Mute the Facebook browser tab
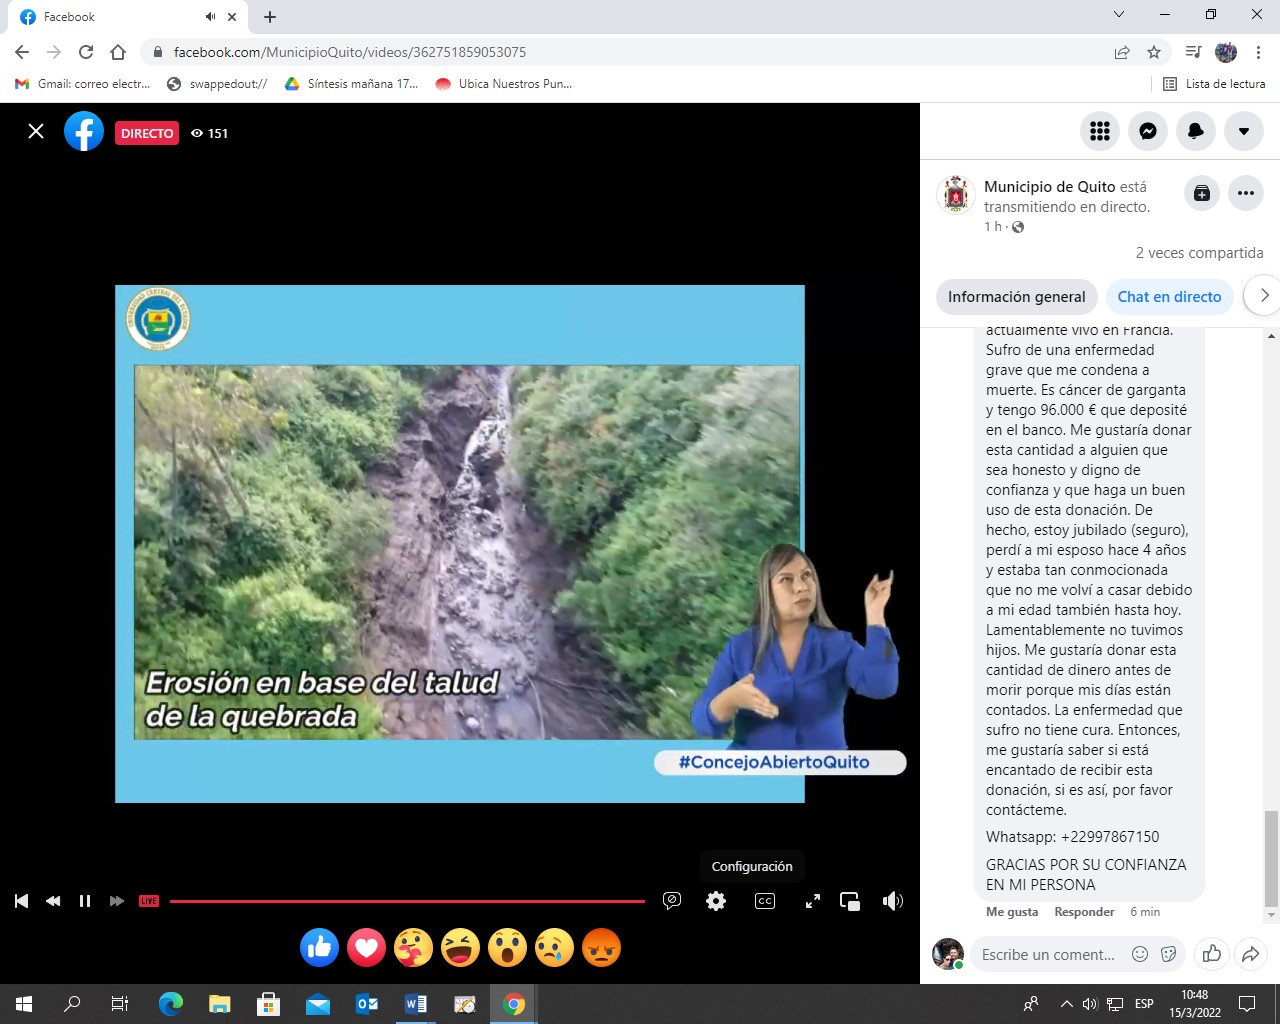 pyautogui.click(x=210, y=17)
